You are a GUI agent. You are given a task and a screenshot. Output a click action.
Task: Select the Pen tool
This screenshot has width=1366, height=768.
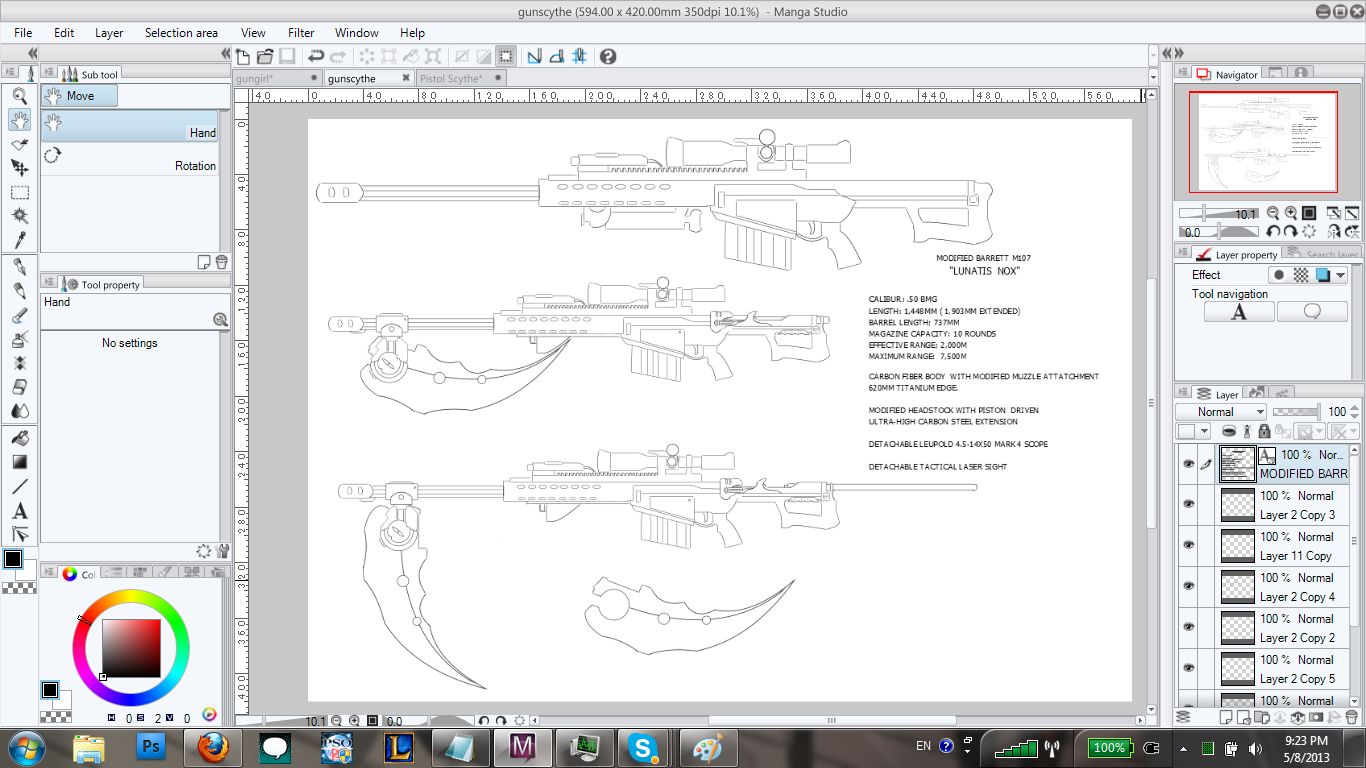point(19,266)
